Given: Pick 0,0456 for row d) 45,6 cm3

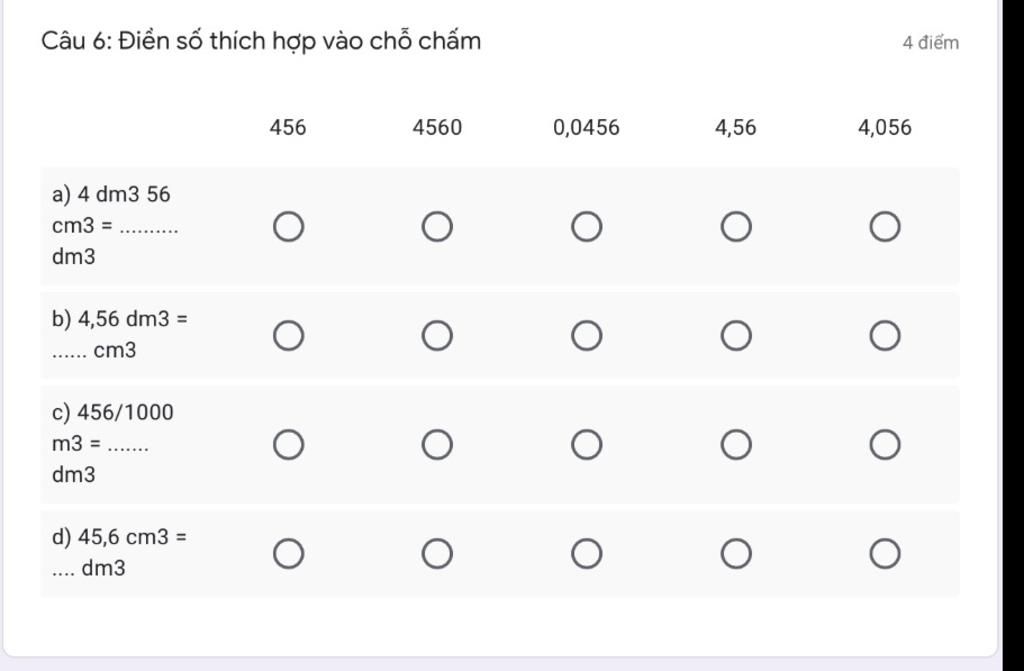Looking at the screenshot, I should pyautogui.click(x=586, y=554).
